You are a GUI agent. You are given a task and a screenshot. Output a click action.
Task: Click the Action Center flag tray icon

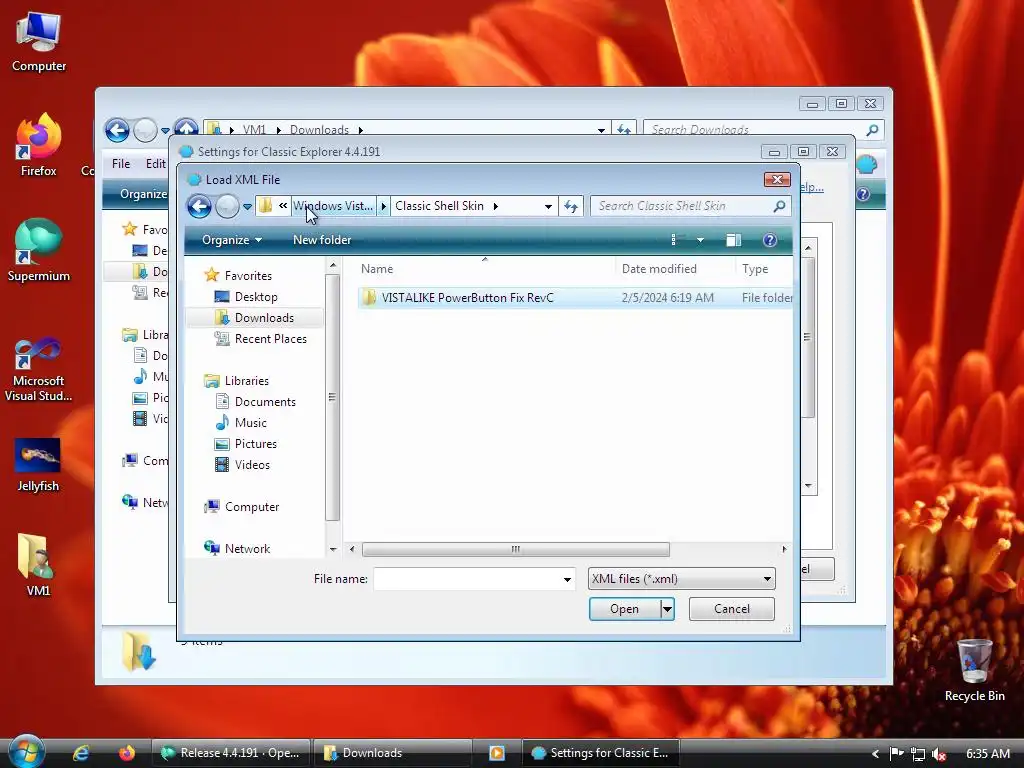[897, 753]
